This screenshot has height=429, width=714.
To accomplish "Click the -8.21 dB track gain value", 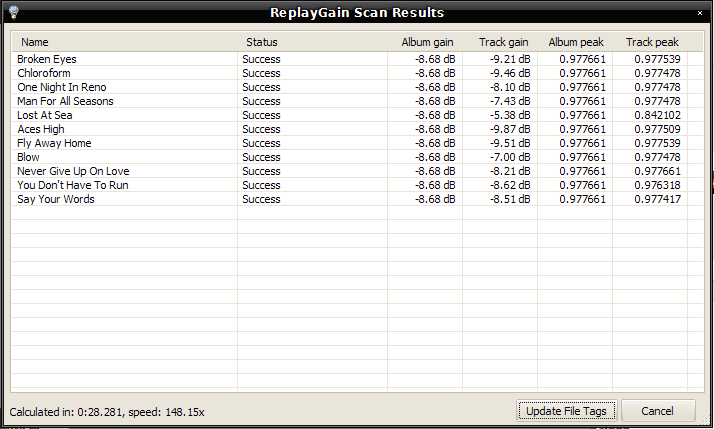I will pyautogui.click(x=510, y=171).
